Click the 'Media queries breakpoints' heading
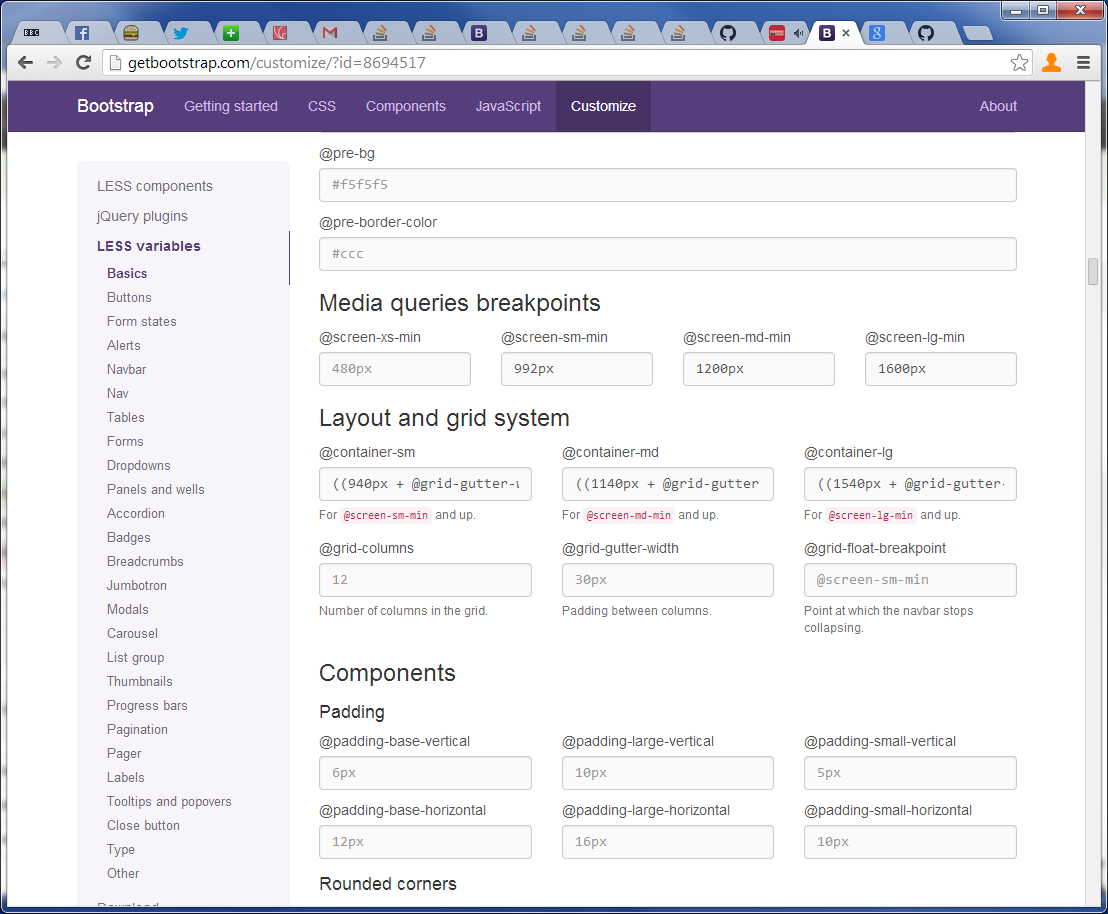 click(x=460, y=303)
